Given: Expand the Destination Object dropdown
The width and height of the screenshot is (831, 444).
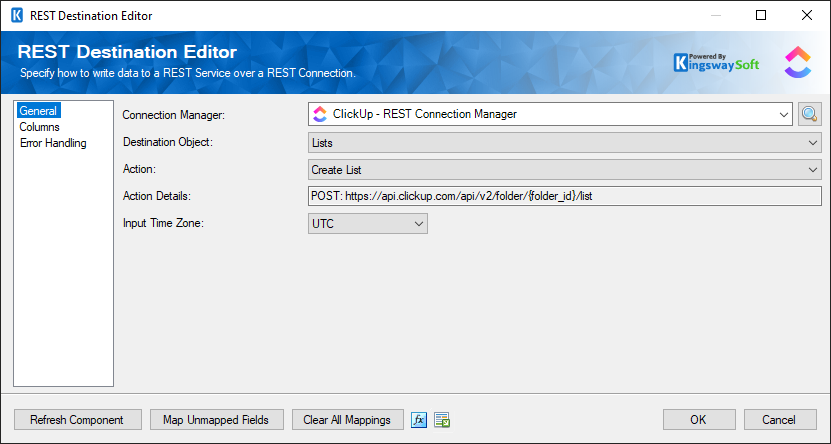Looking at the screenshot, I should (564, 143).
